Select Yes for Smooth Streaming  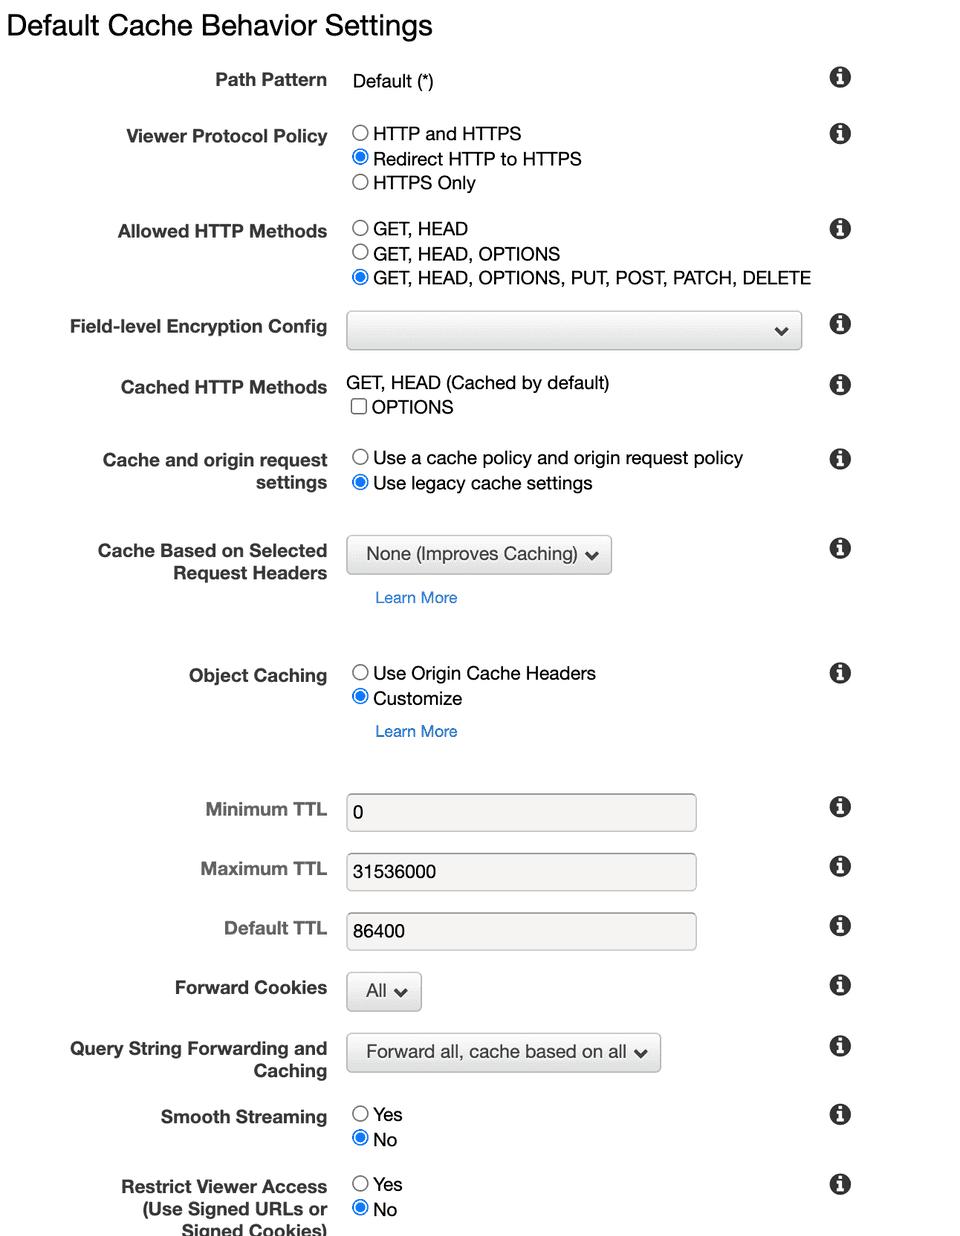pyautogui.click(x=361, y=1114)
